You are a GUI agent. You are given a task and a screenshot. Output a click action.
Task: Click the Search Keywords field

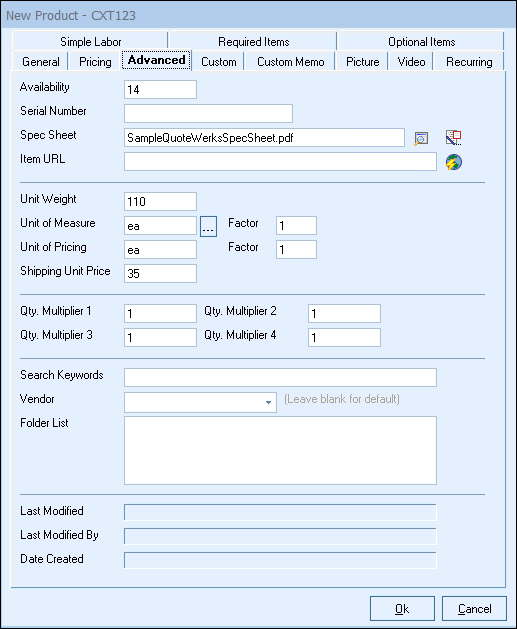tap(280, 377)
